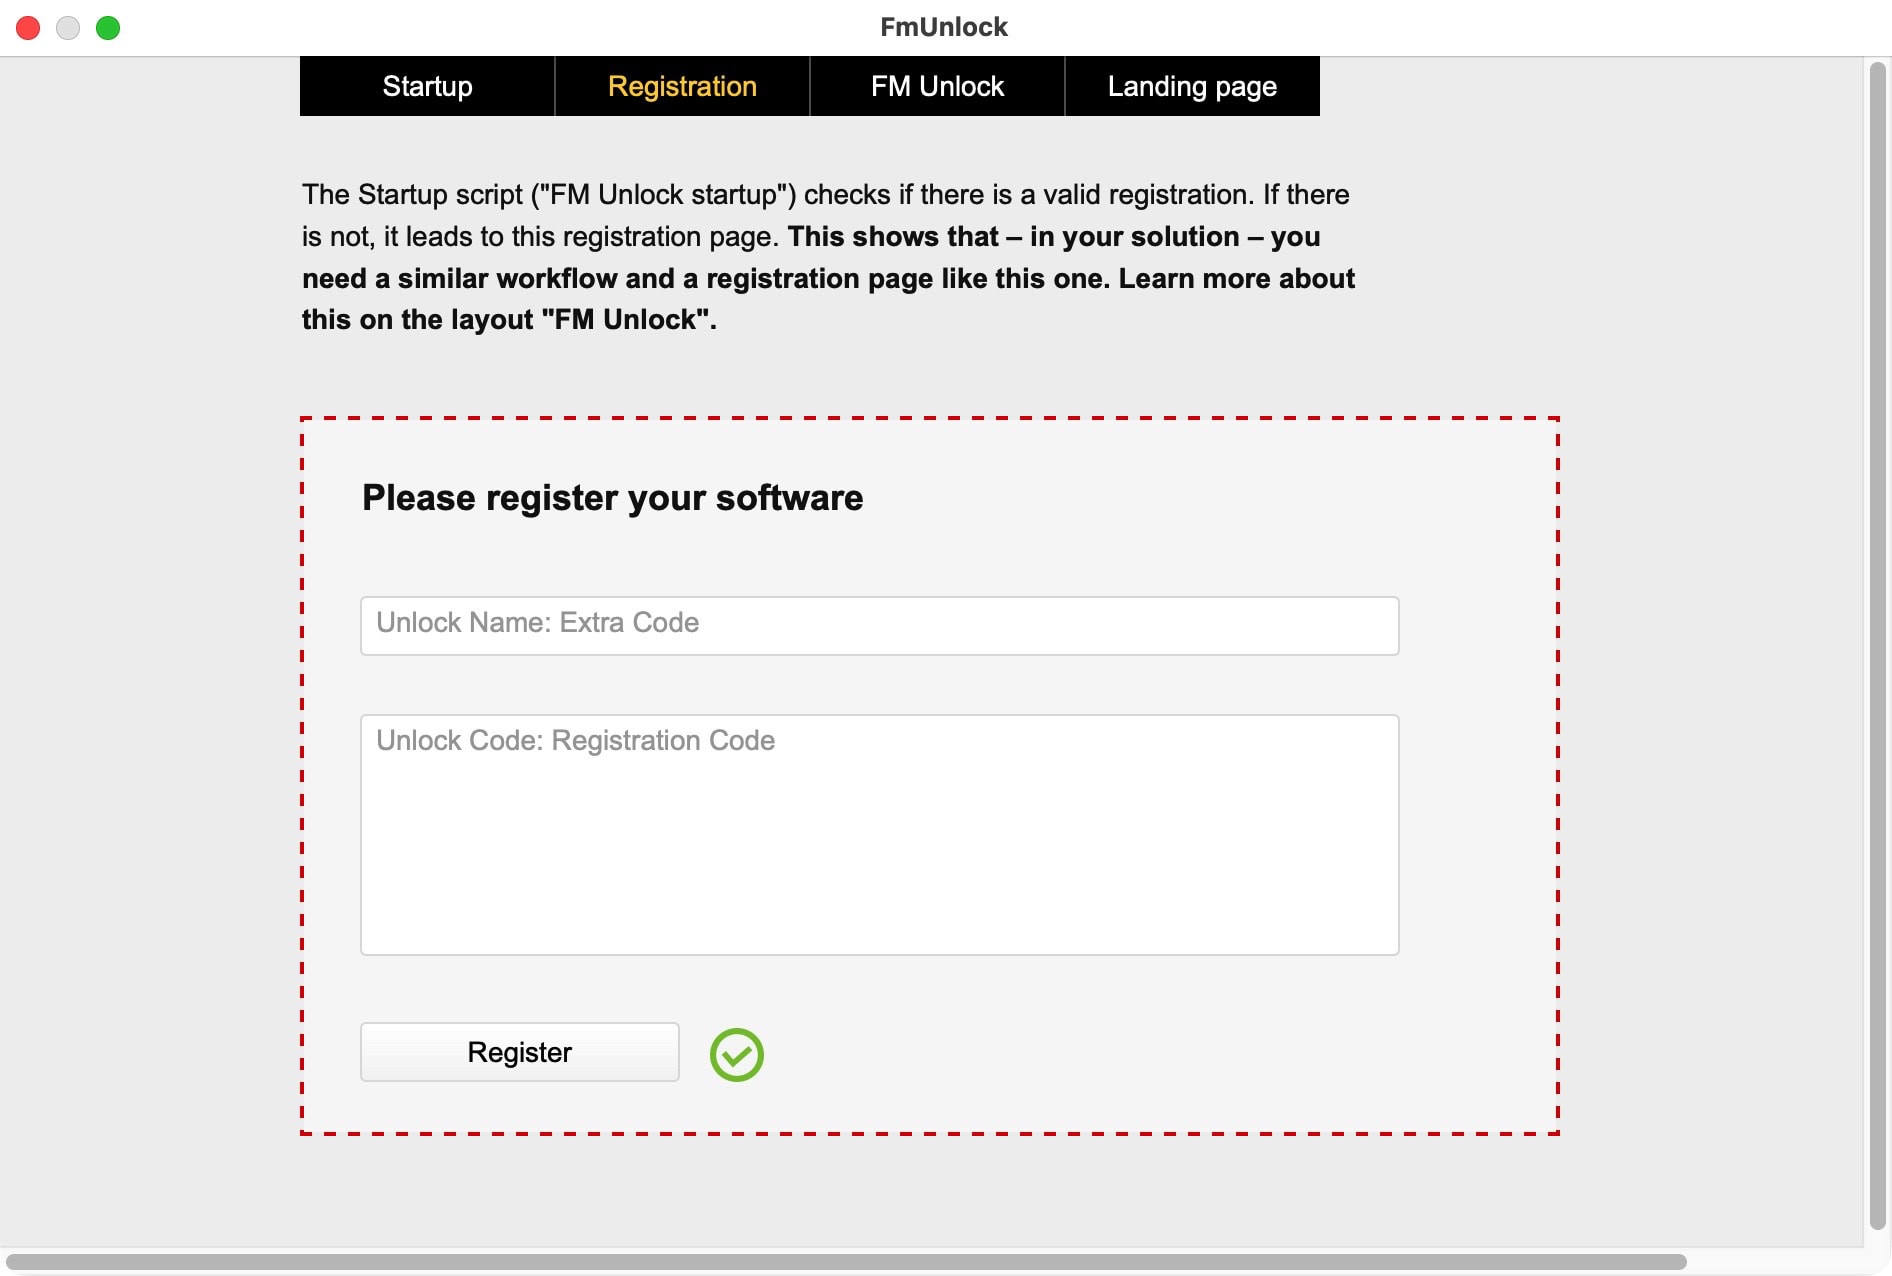Click the "Please register your software" heading

click(x=612, y=498)
